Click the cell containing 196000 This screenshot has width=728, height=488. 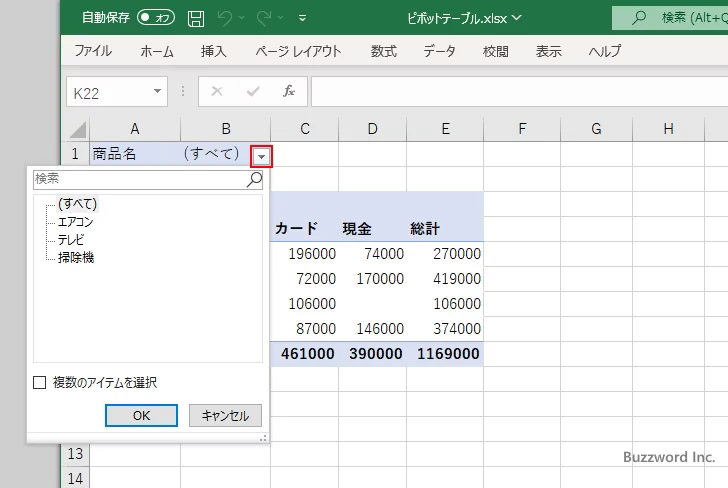pyautogui.click(x=305, y=254)
